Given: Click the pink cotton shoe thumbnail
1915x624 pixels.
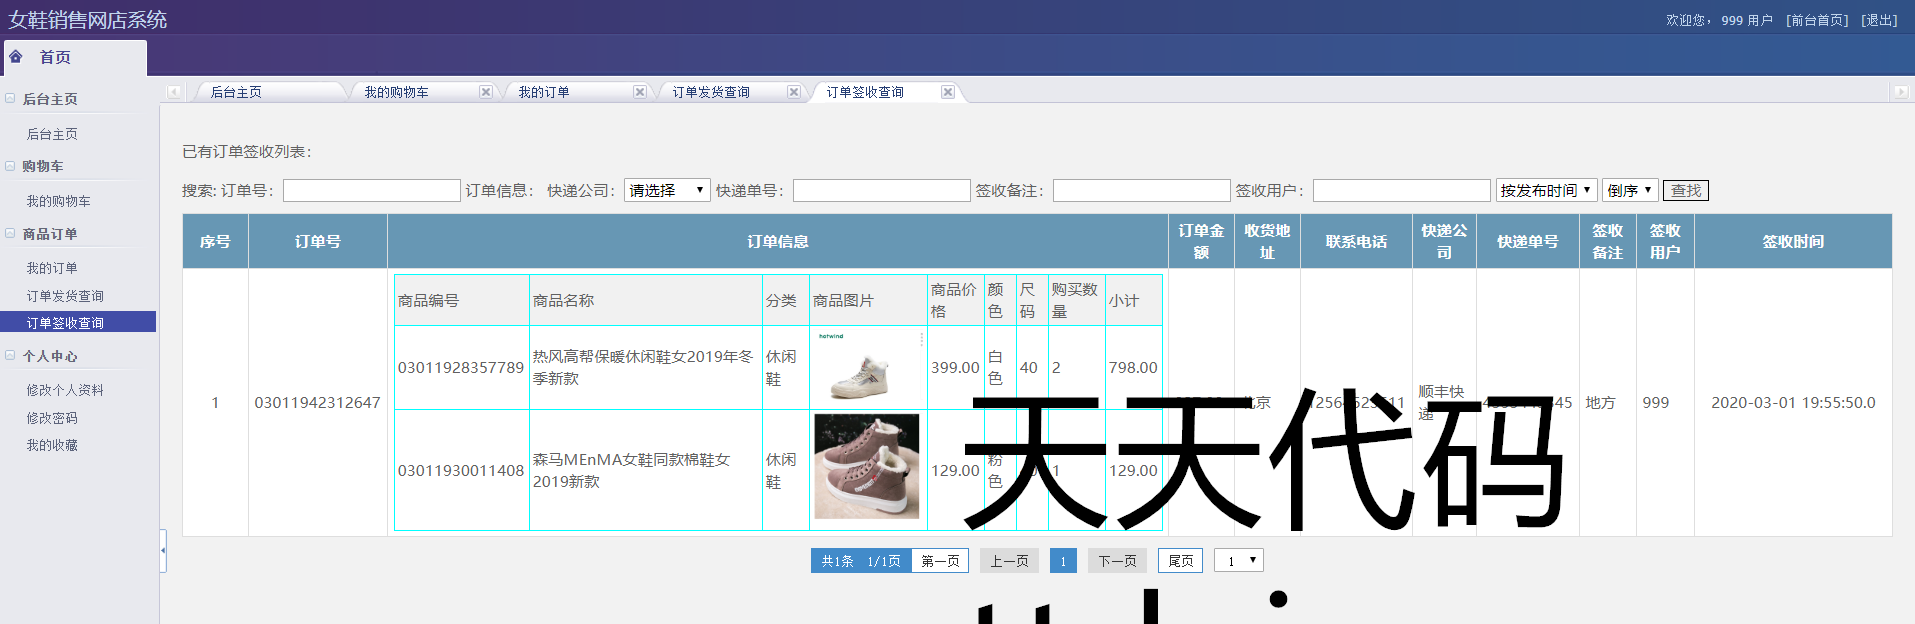Looking at the screenshot, I should pyautogui.click(x=866, y=467).
